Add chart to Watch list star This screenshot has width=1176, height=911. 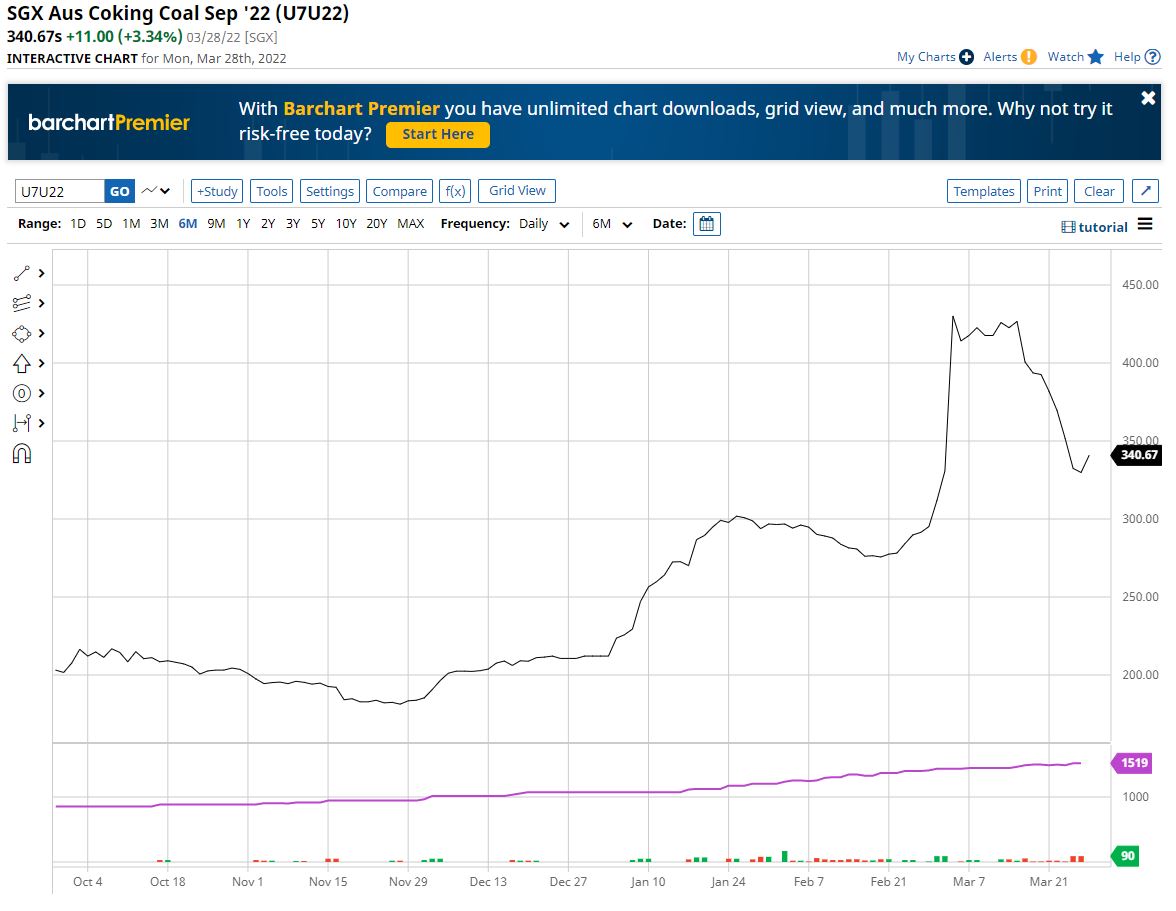[x=1095, y=57]
